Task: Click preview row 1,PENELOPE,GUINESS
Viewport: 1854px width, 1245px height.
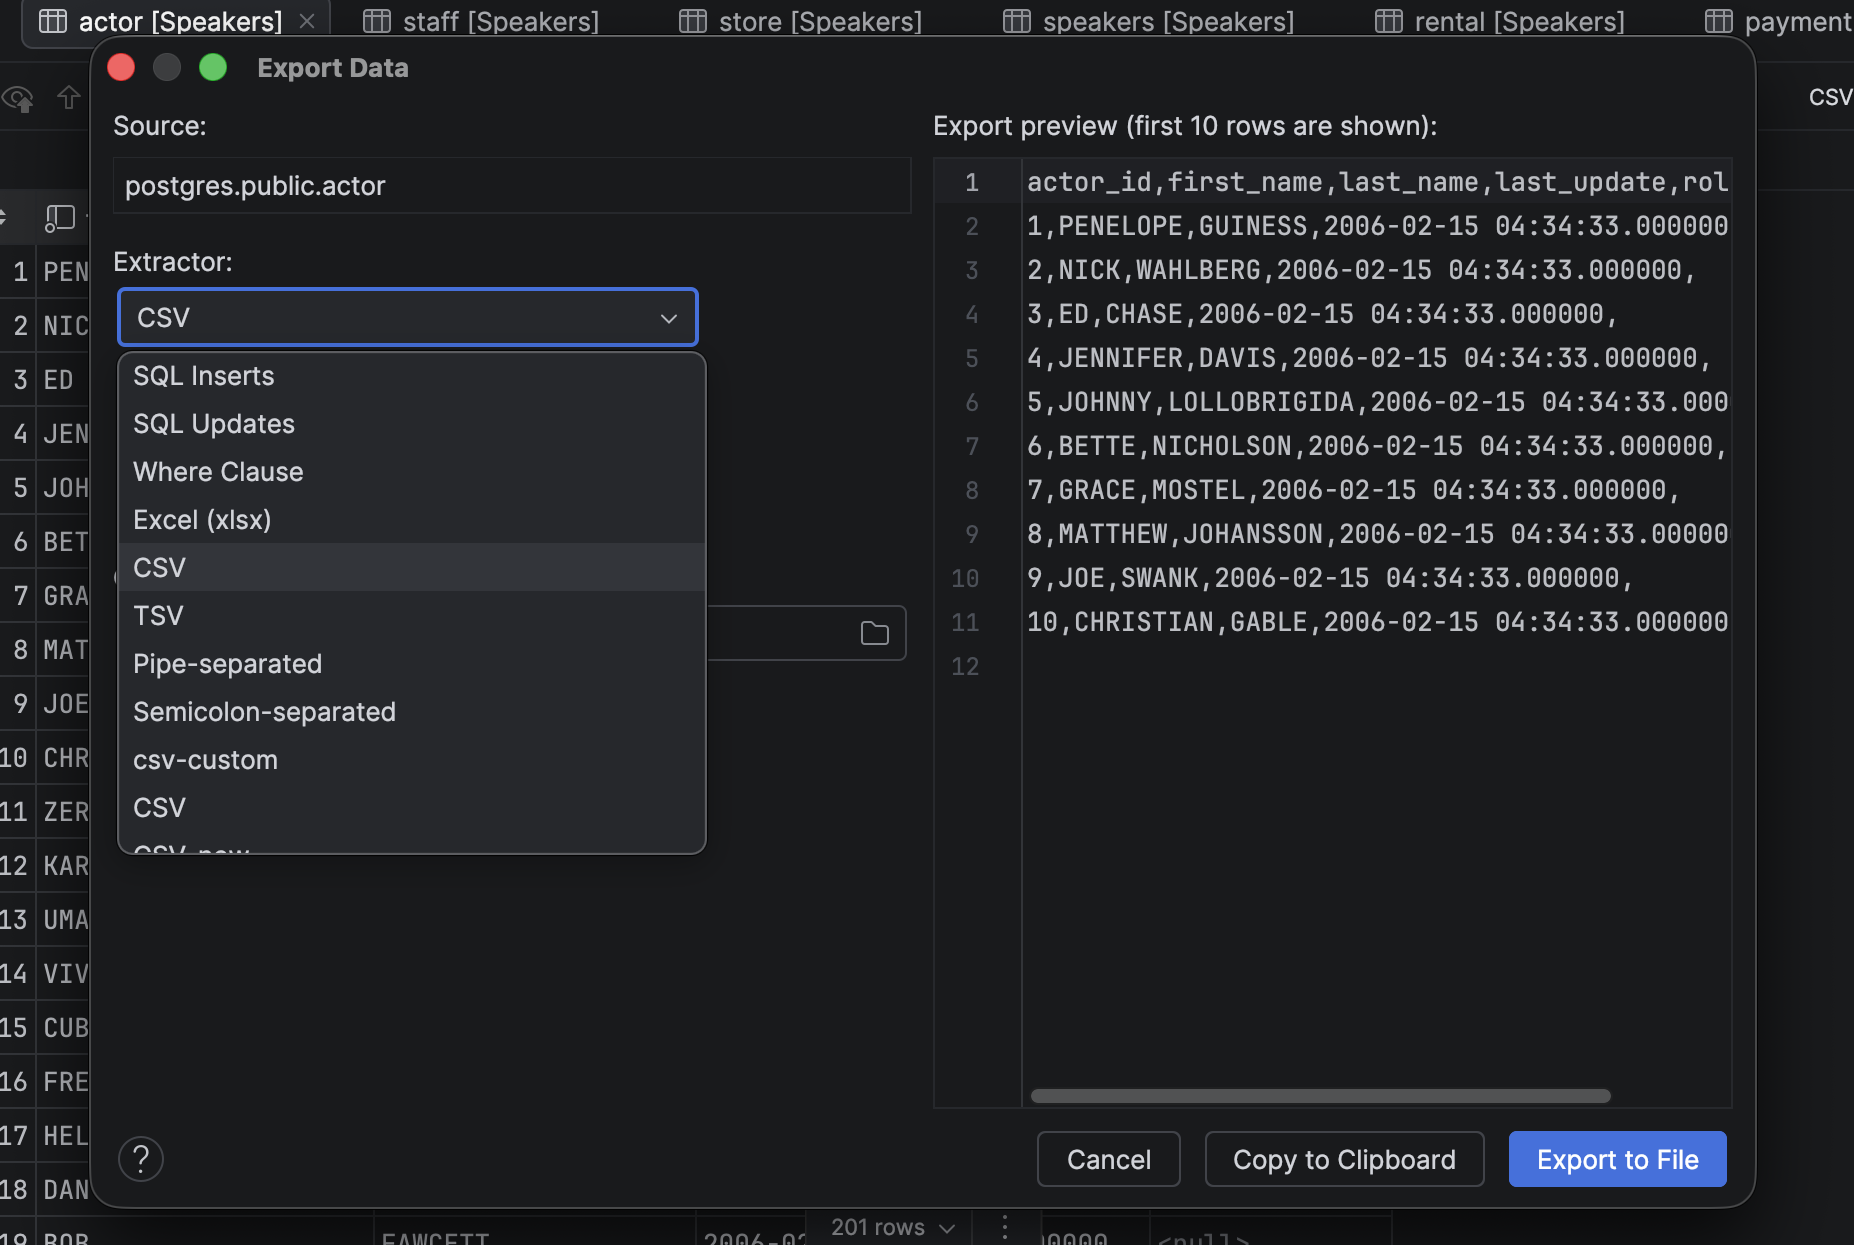Action: pos(1378,226)
